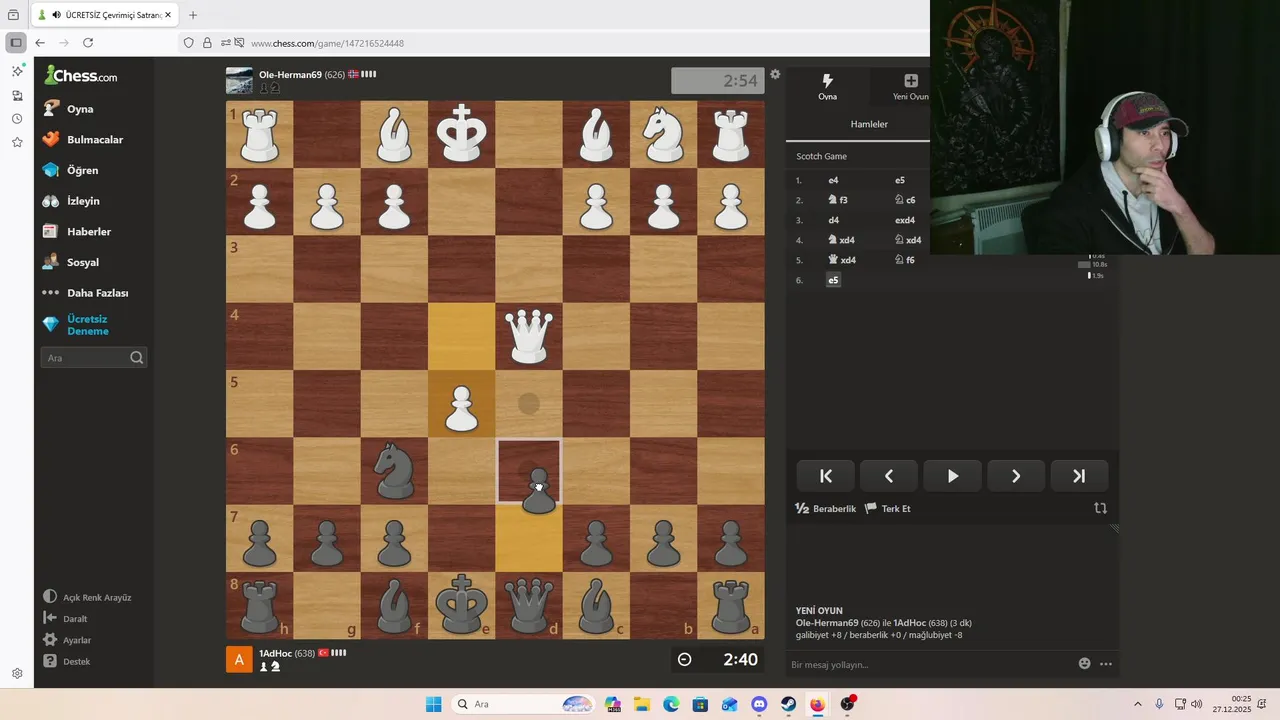Viewport: 1280px width, 720px height.
Task: Click the Scotch Game opening name
Action: [821, 156]
